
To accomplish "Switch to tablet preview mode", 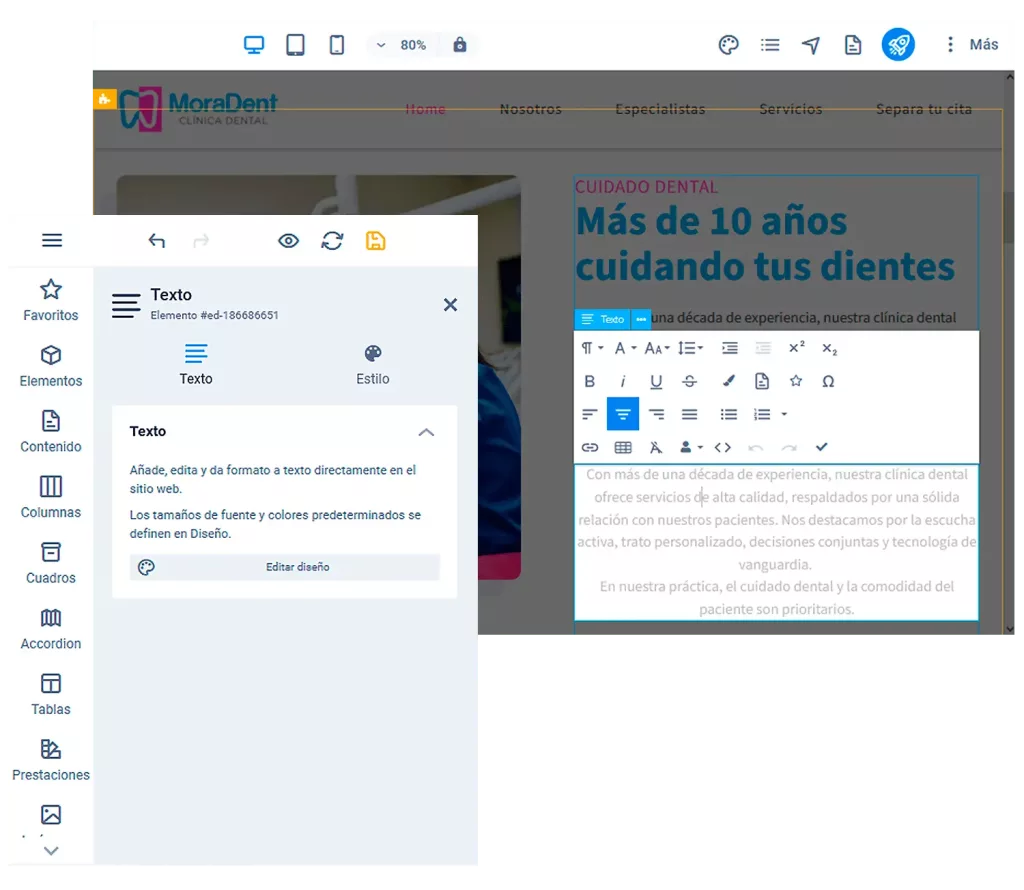I will pos(295,45).
